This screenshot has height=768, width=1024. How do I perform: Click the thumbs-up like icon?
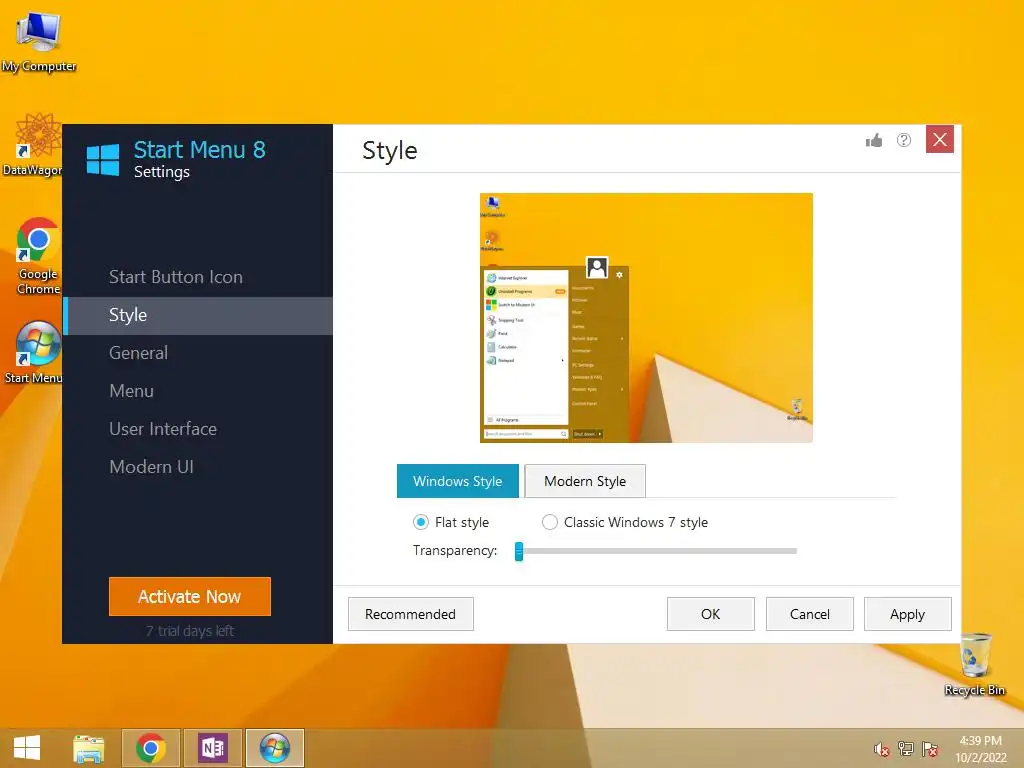[x=874, y=140]
